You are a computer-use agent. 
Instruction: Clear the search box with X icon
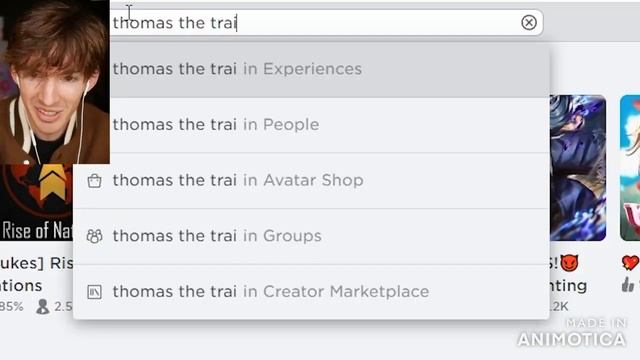[x=529, y=22]
